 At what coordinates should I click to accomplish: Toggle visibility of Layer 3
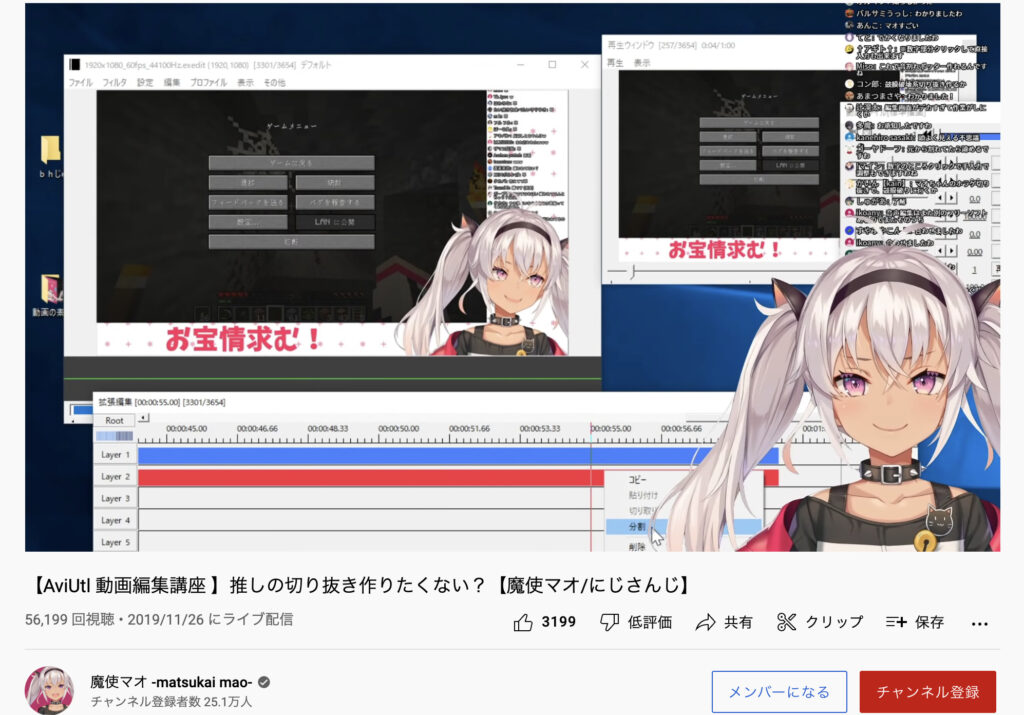pyautogui.click(x=115, y=498)
